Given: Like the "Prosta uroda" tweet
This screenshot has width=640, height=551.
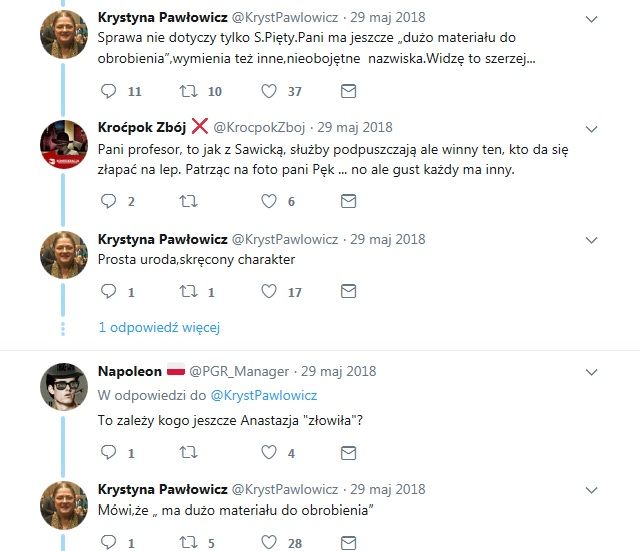Looking at the screenshot, I should 268,292.
